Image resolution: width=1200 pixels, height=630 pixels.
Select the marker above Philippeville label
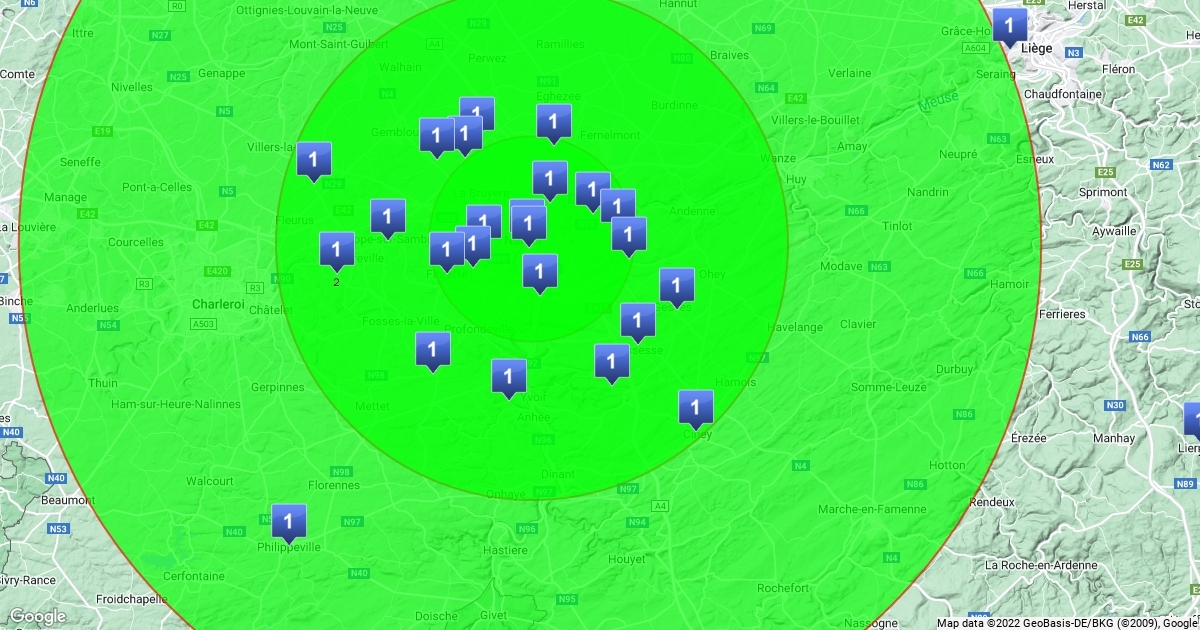(x=289, y=523)
